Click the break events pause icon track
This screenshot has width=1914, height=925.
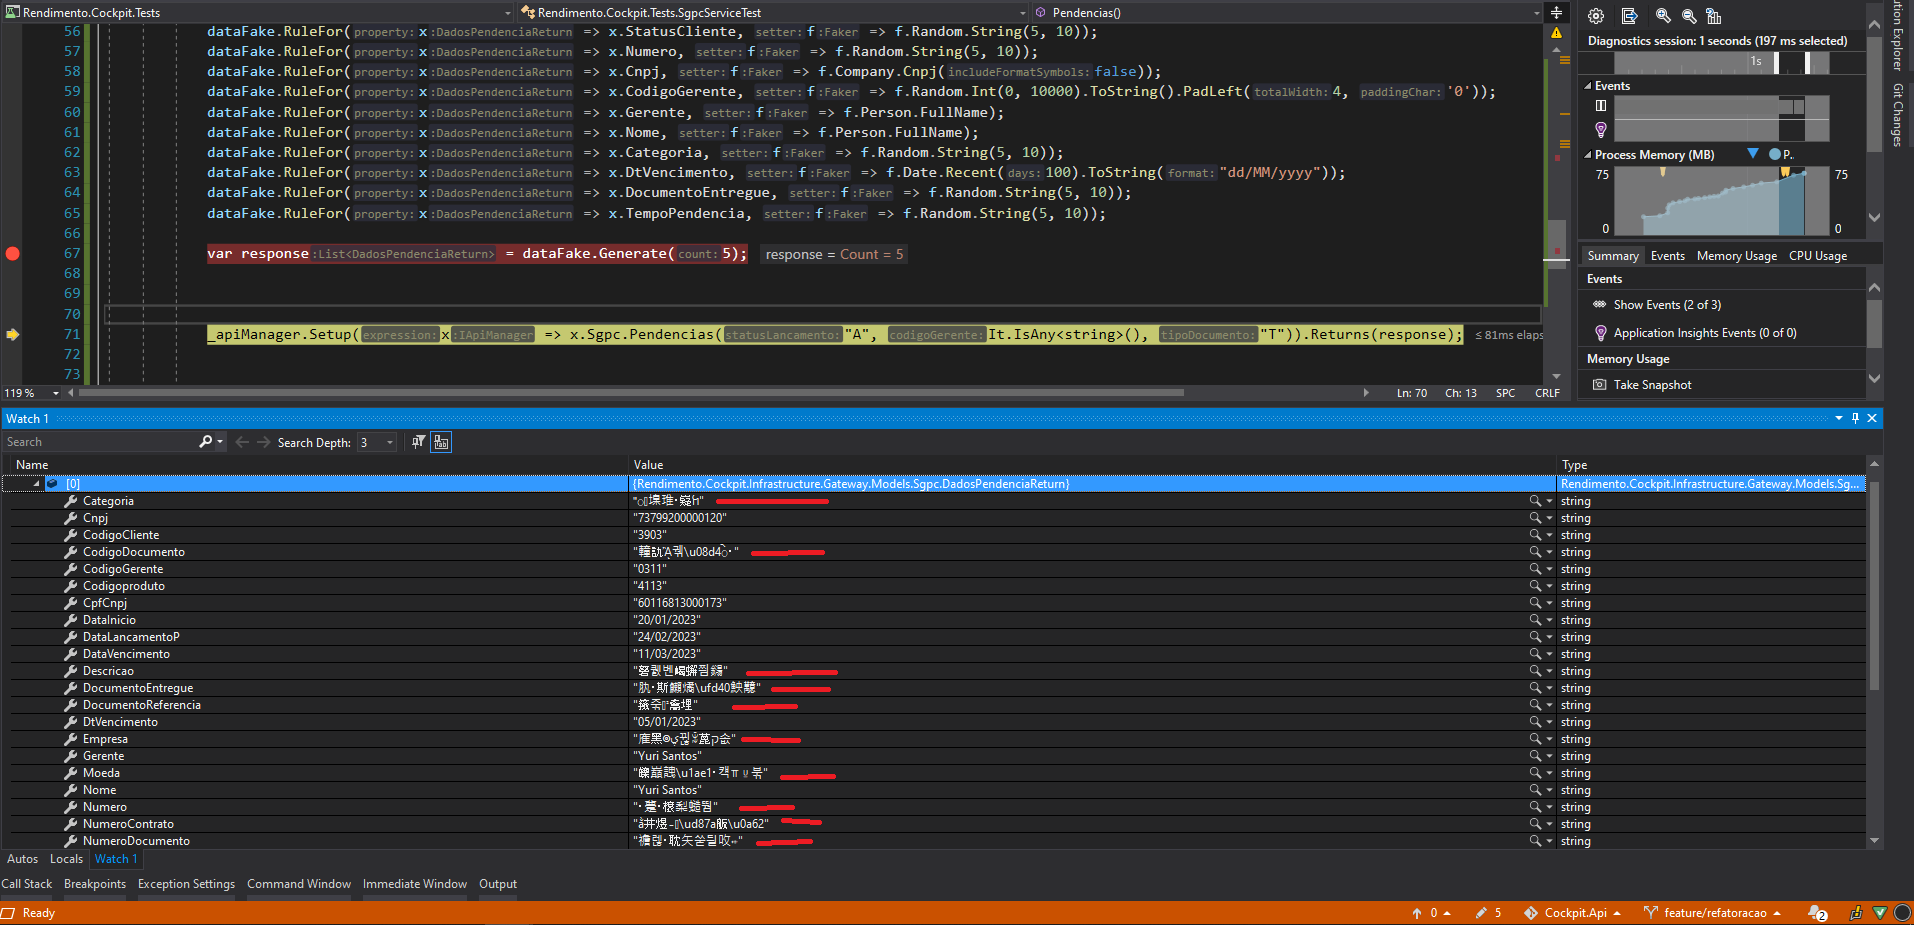(x=1601, y=105)
